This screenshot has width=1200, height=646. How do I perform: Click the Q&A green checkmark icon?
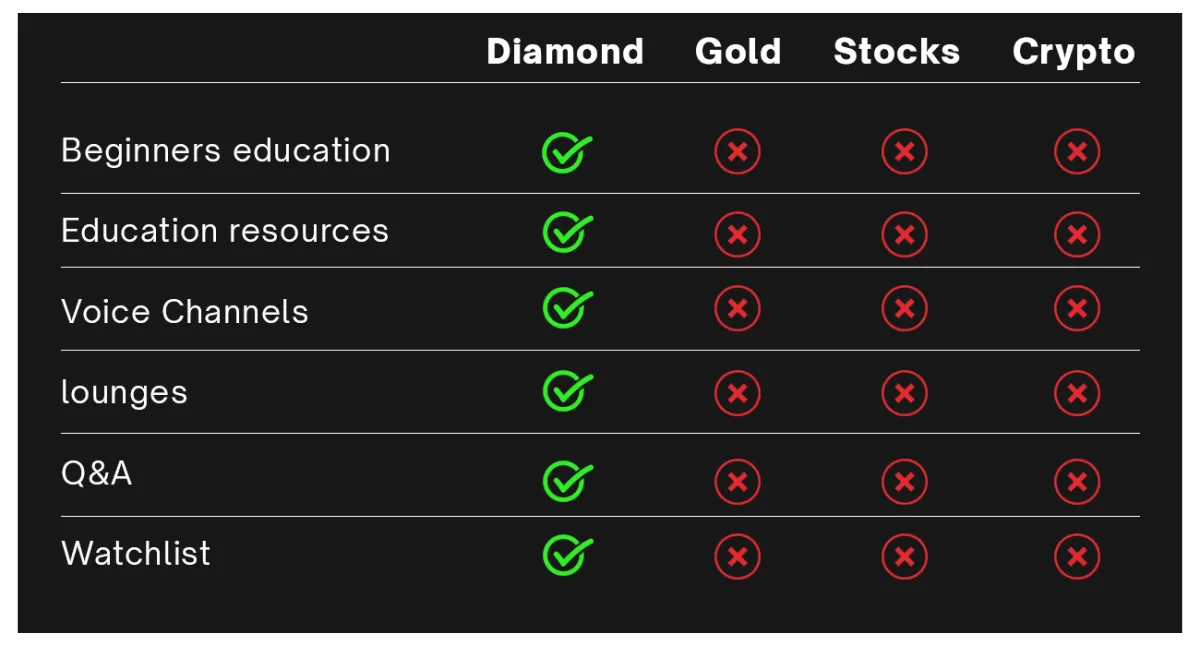coord(567,481)
